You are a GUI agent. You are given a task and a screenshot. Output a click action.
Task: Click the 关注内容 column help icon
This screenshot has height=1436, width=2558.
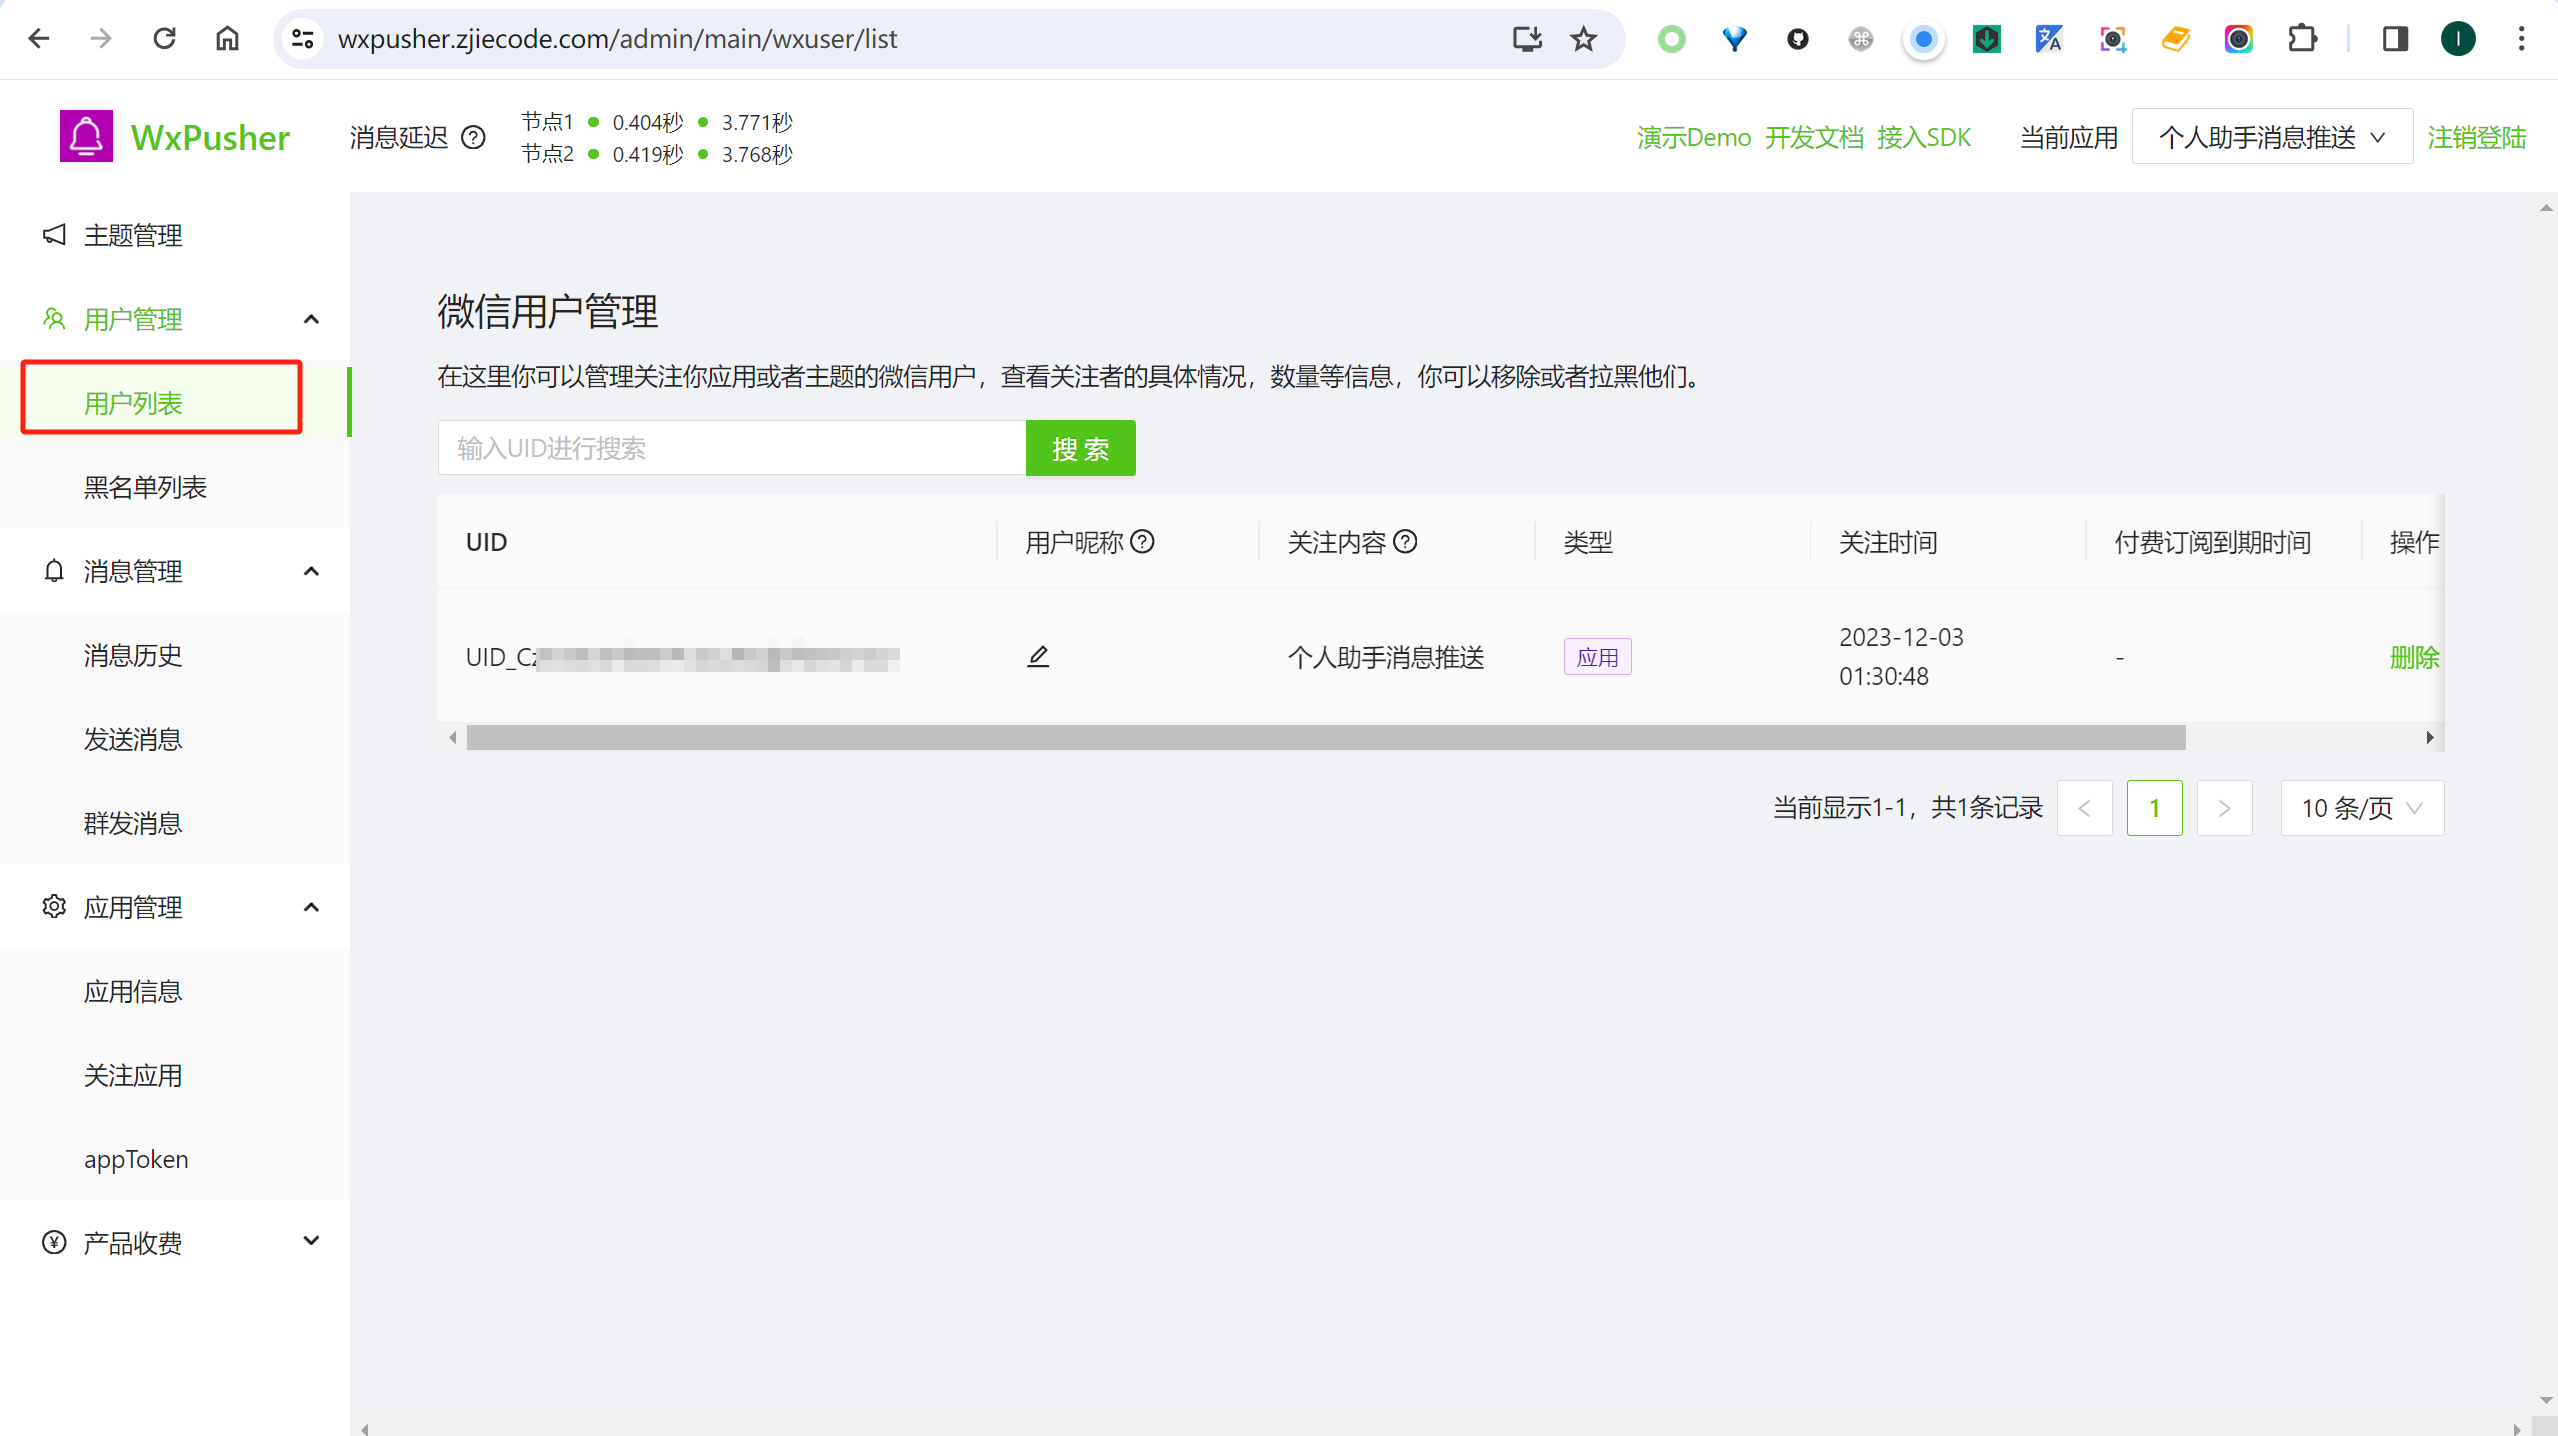pos(1407,541)
